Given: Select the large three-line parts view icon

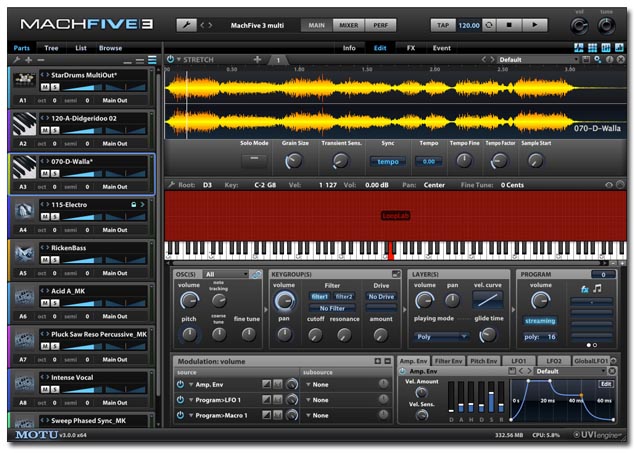Looking at the screenshot, I should (x=152, y=60).
